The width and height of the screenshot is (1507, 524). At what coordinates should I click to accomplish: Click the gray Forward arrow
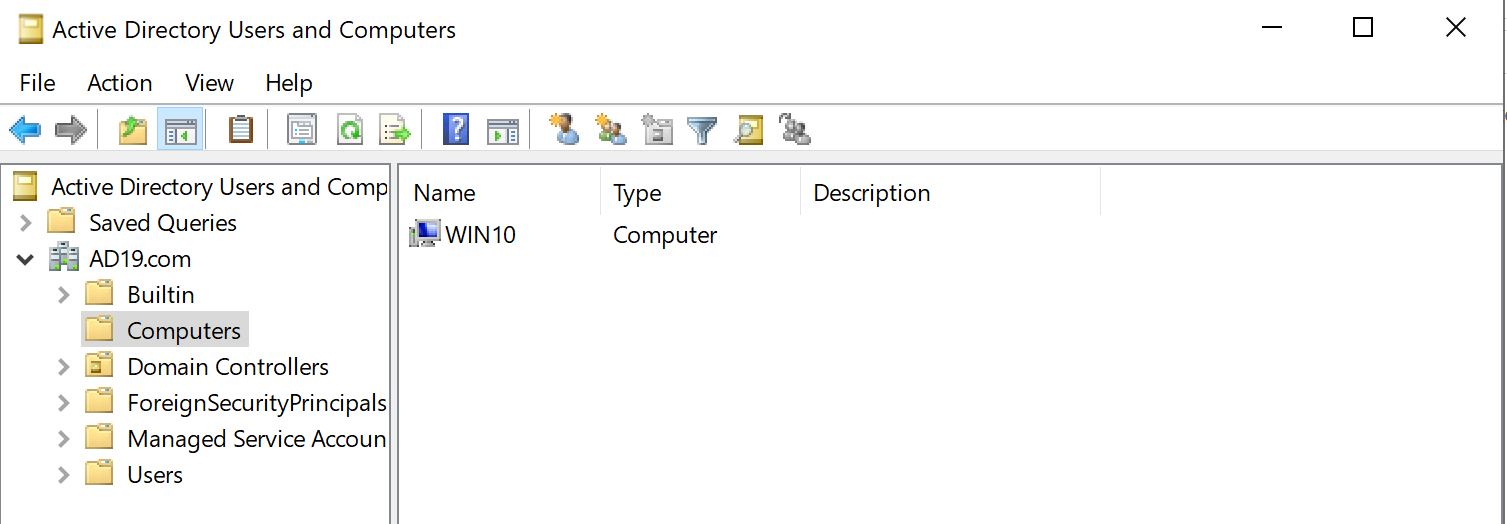[71, 129]
